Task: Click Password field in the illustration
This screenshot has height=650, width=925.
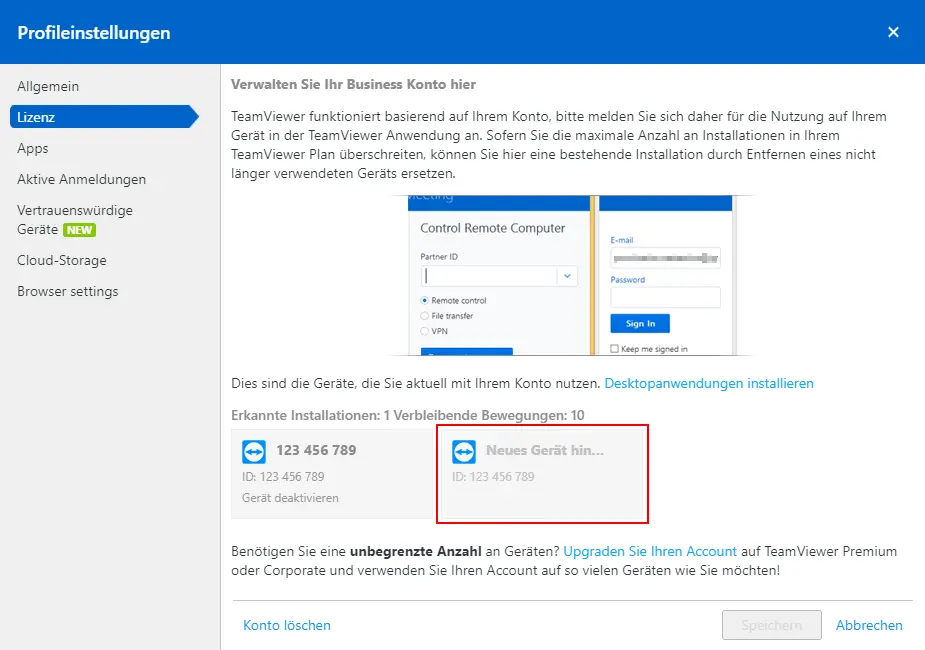Action: [x=665, y=297]
